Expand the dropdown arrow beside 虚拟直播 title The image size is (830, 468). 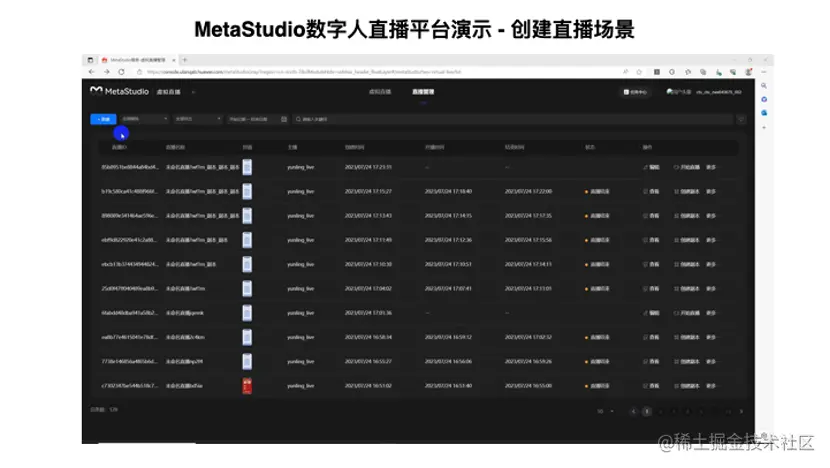point(193,92)
